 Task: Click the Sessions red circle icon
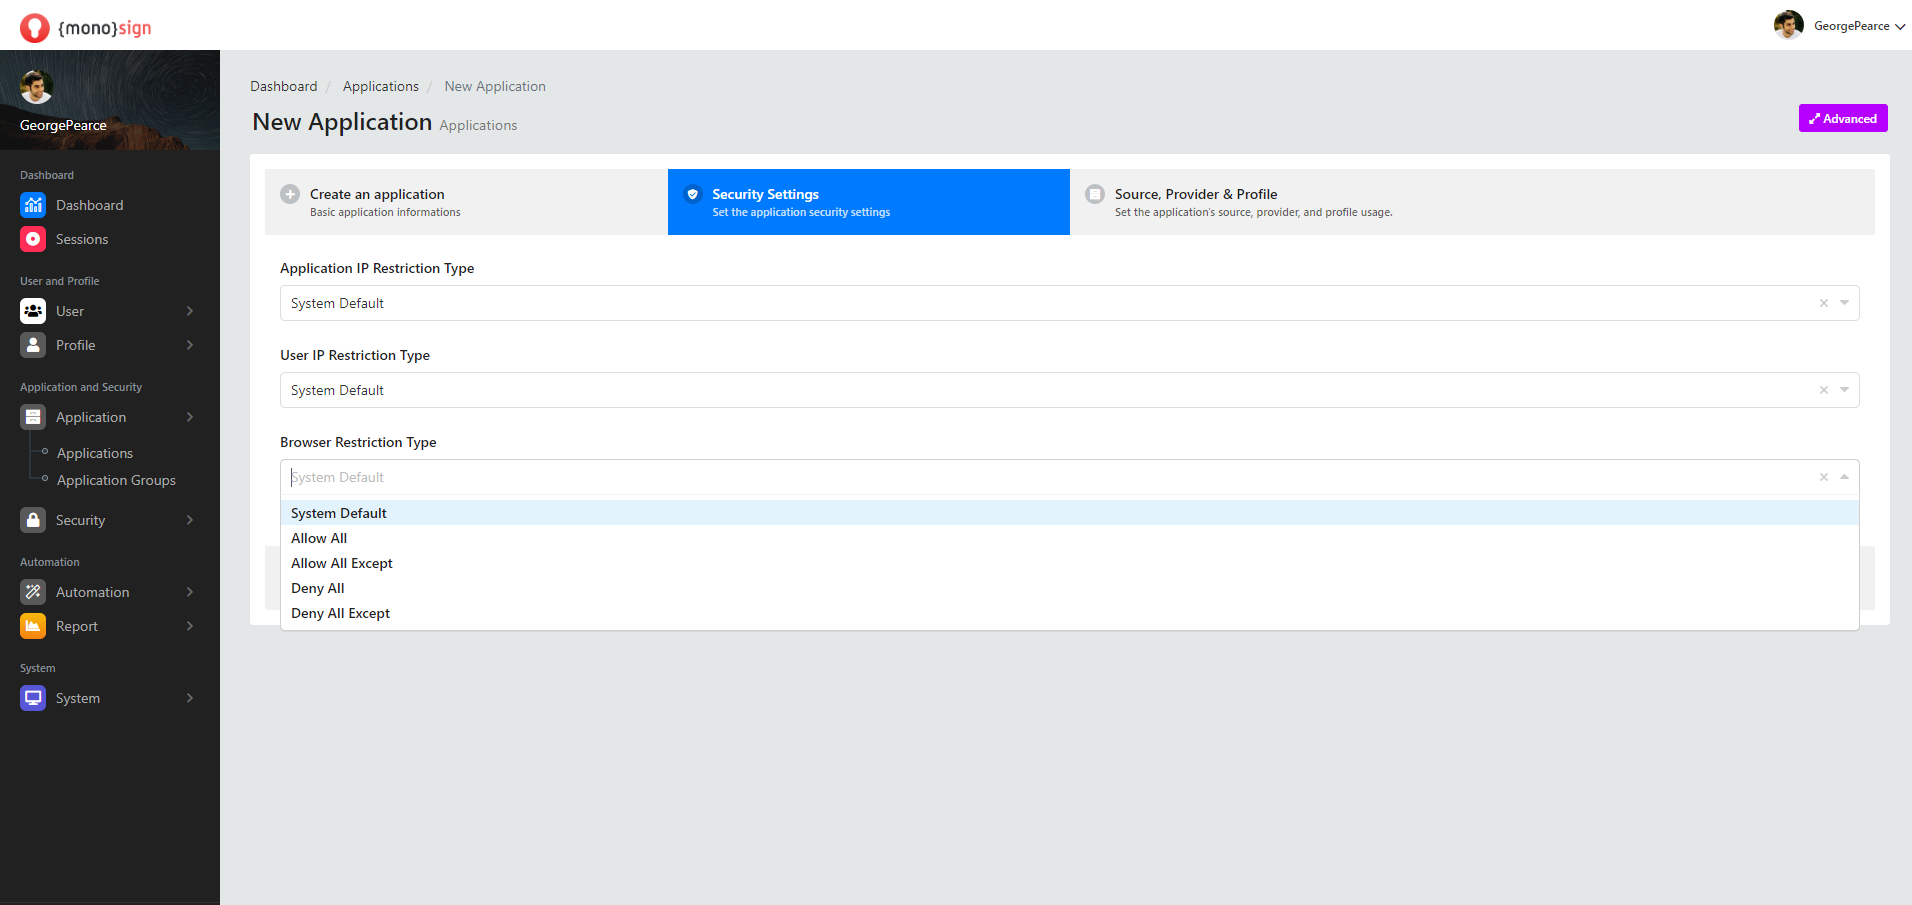coord(33,239)
